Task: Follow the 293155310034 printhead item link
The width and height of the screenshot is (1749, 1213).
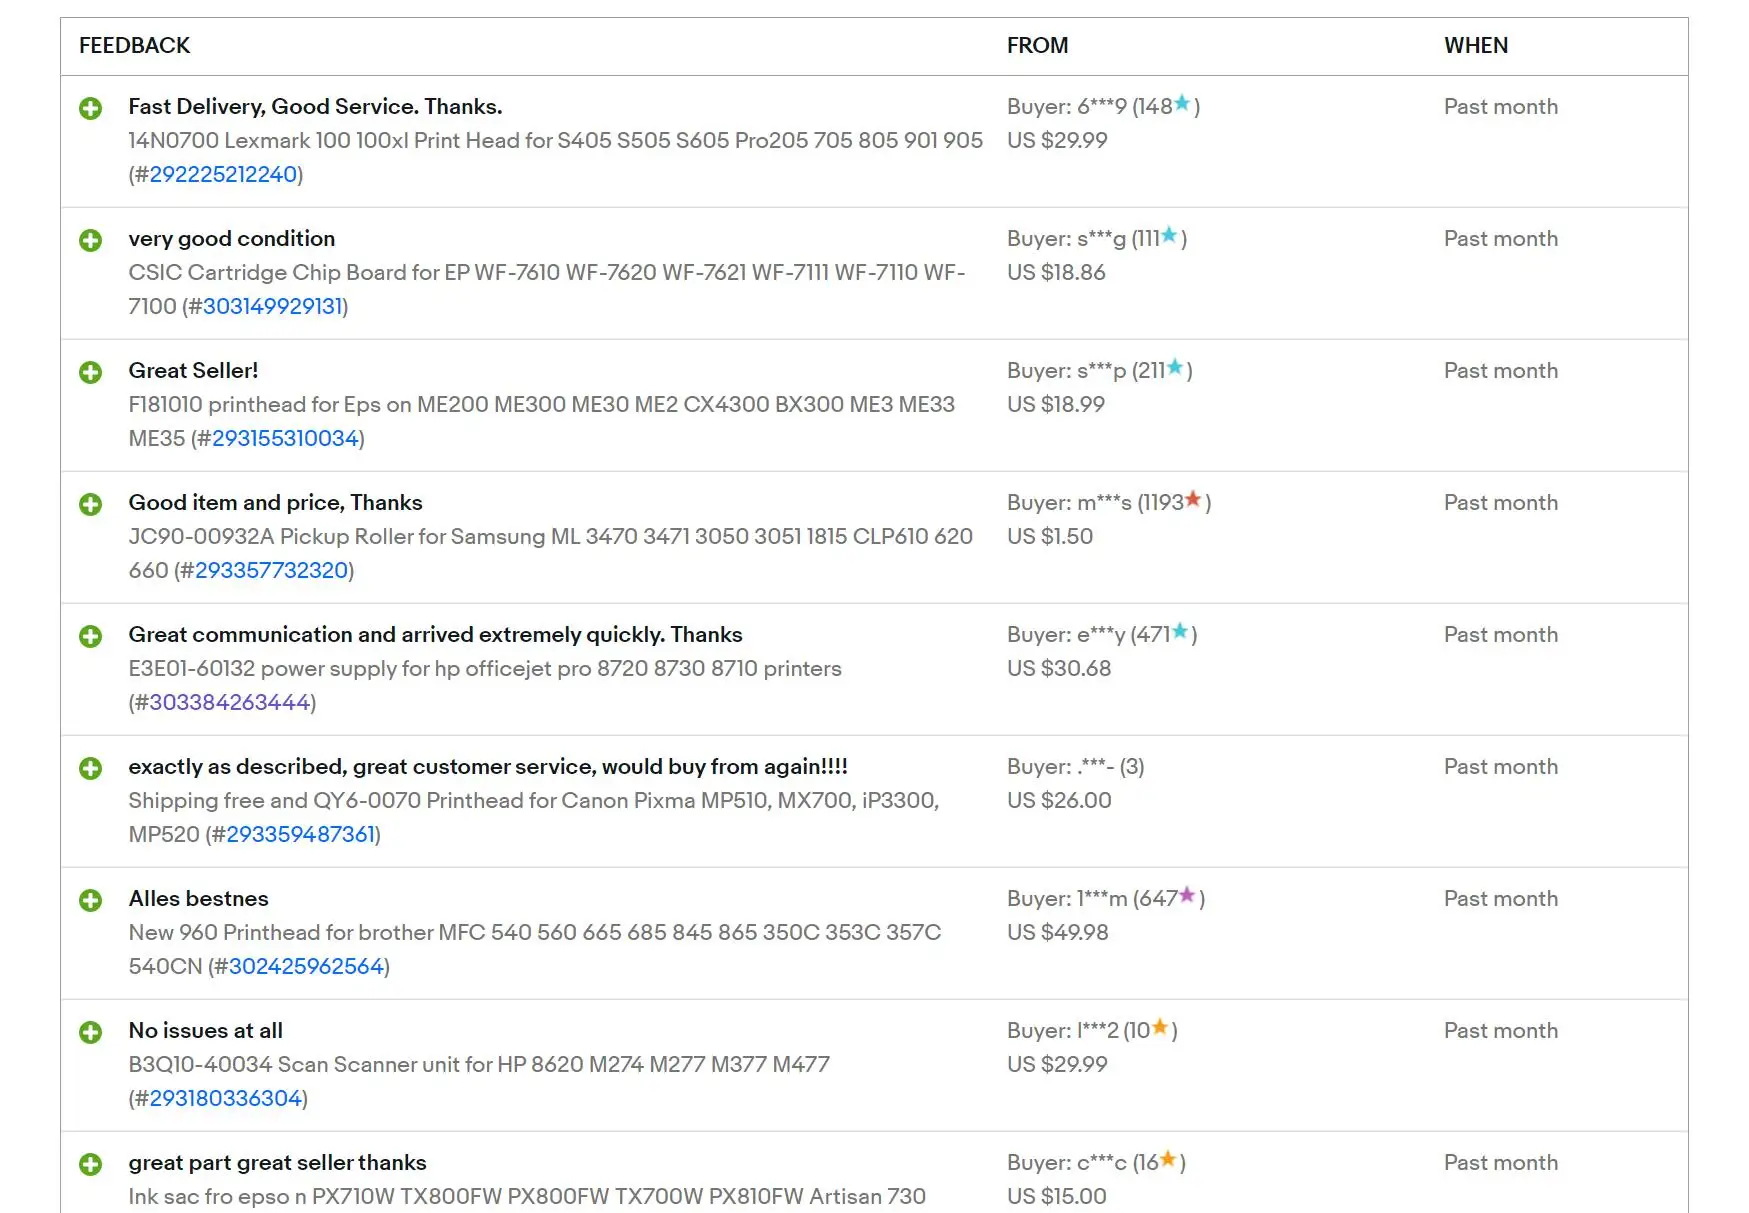Action: (x=285, y=438)
